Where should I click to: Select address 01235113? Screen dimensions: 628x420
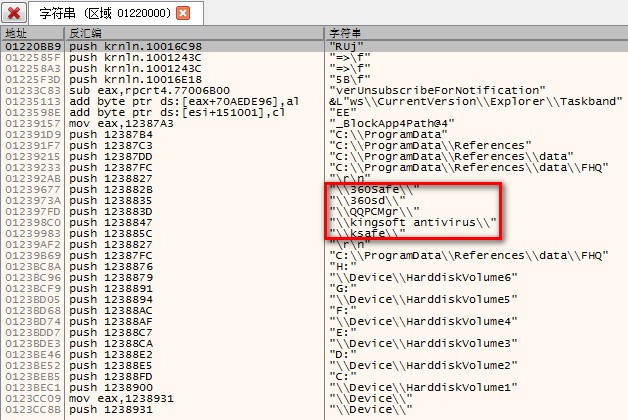click(x=33, y=101)
